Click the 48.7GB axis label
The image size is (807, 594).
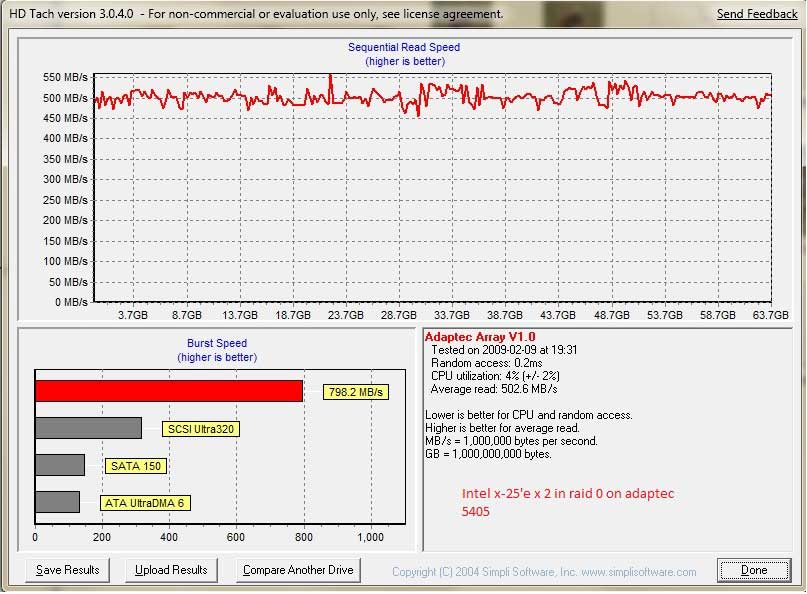pyautogui.click(x=611, y=315)
